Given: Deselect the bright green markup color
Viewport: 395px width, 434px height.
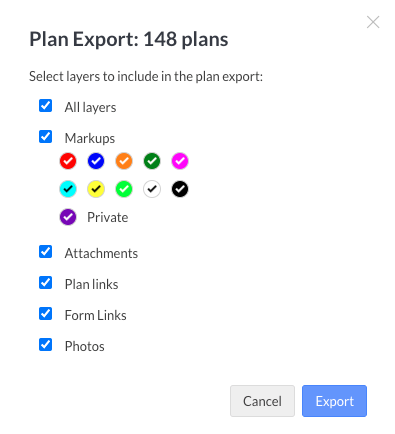Looking at the screenshot, I should [124, 189].
